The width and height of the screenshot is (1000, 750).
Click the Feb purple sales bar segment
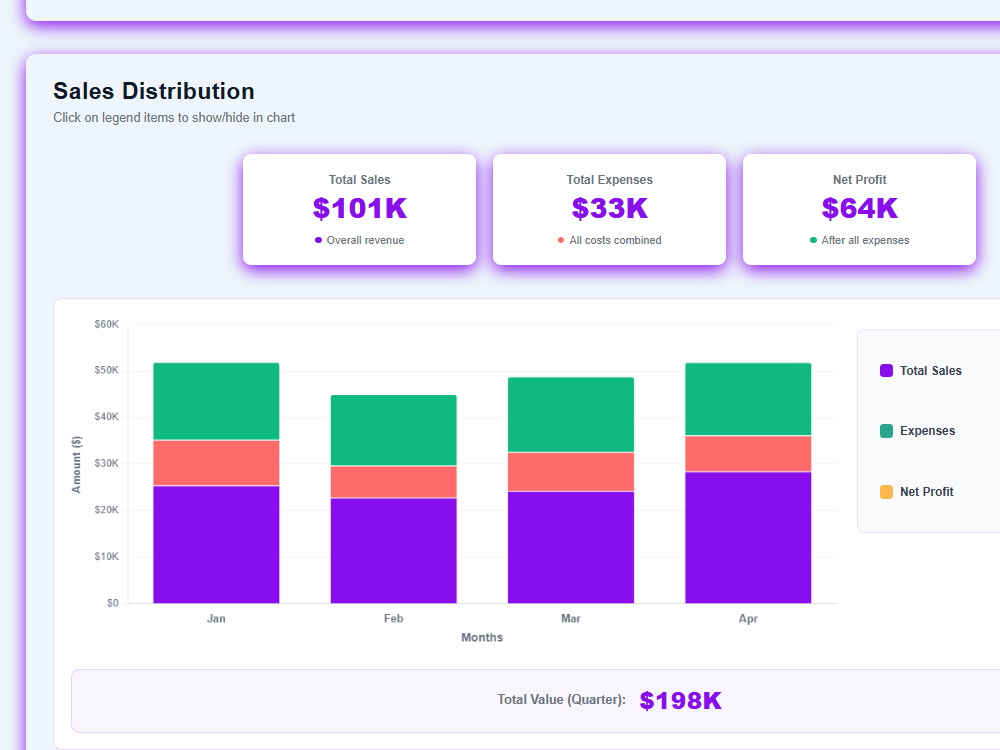pyautogui.click(x=393, y=550)
